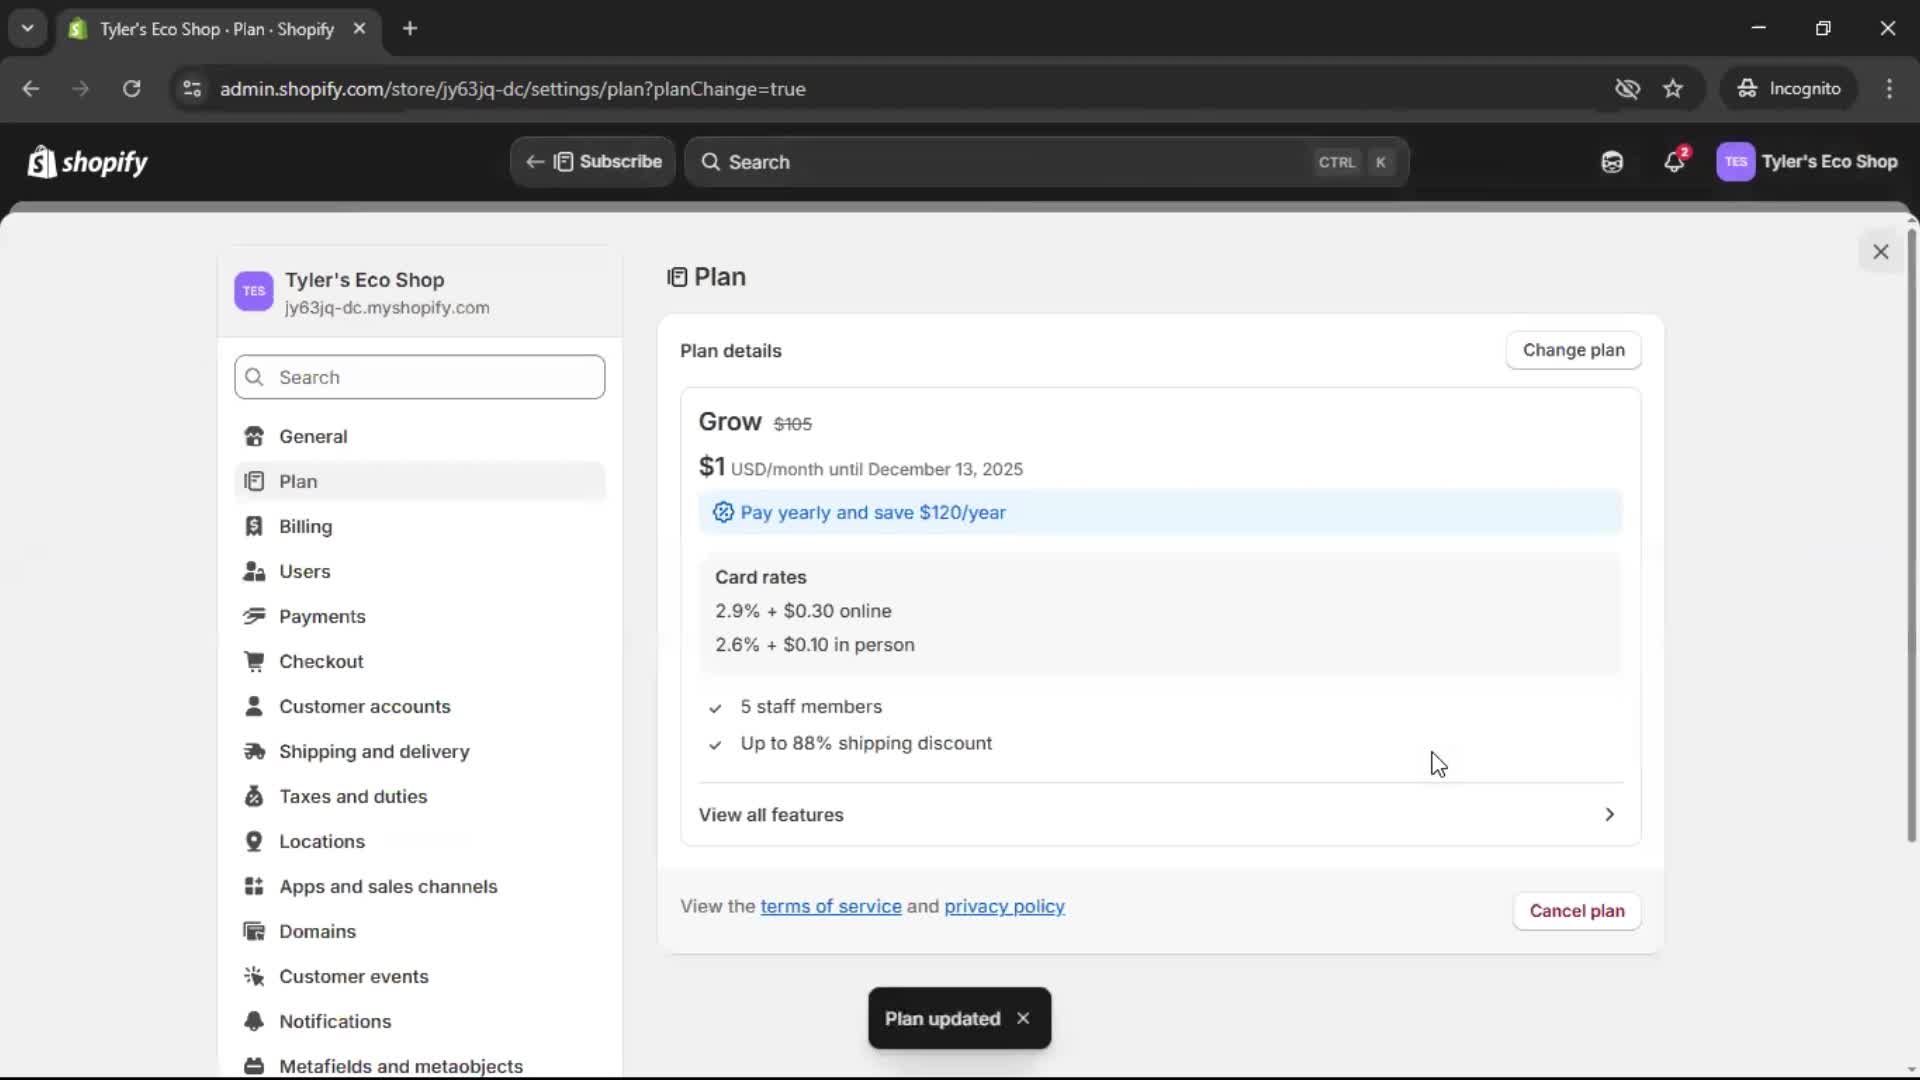The width and height of the screenshot is (1920, 1080).
Task: Click the Locations pin icon
Action: (x=254, y=842)
